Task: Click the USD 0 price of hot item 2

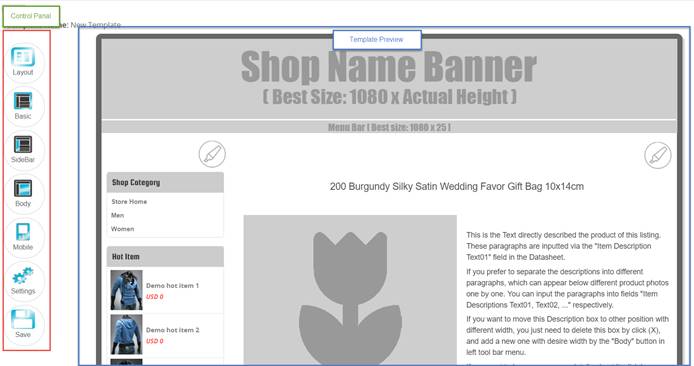Action: point(155,341)
